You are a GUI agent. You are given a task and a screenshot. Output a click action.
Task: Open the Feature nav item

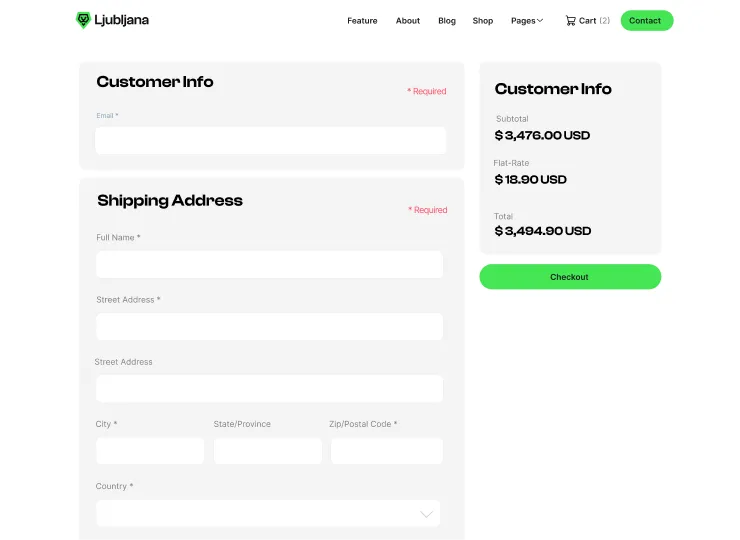[362, 21]
